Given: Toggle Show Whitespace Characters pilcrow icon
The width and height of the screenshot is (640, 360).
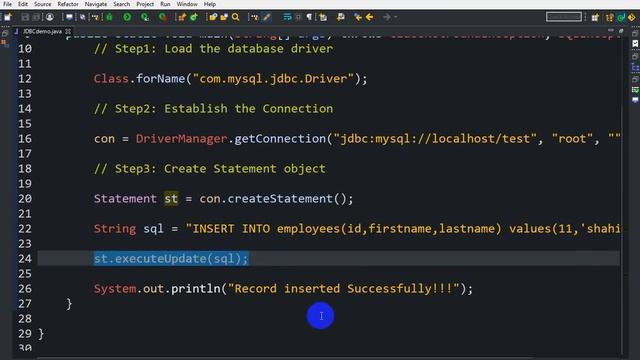Looking at the screenshot, I should (x=309, y=17).
